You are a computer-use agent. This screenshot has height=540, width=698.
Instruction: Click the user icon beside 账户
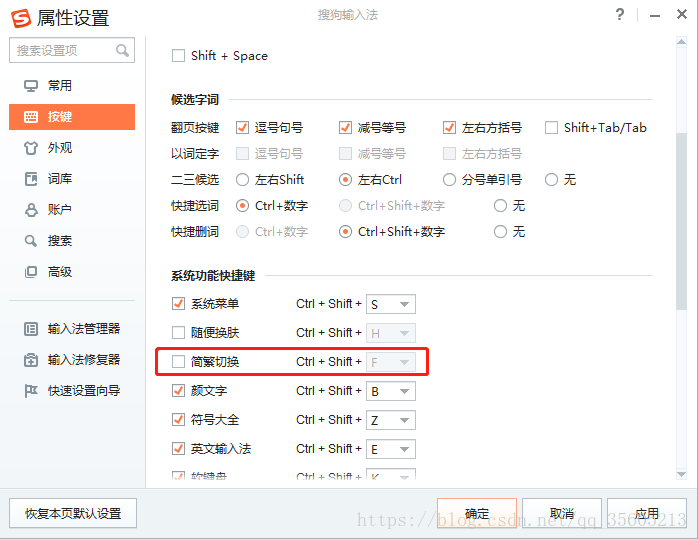(x=31, y=210)
